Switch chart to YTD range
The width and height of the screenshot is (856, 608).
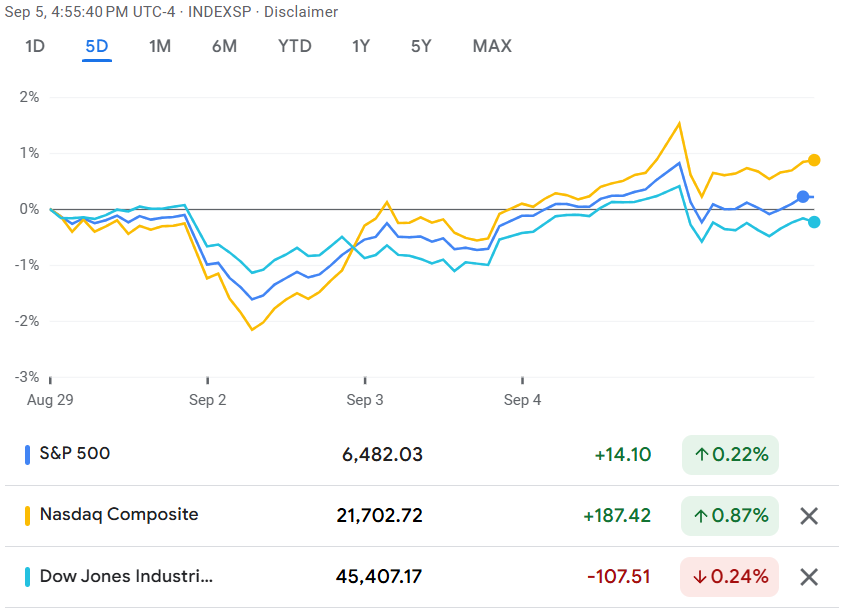pos(295,46)
